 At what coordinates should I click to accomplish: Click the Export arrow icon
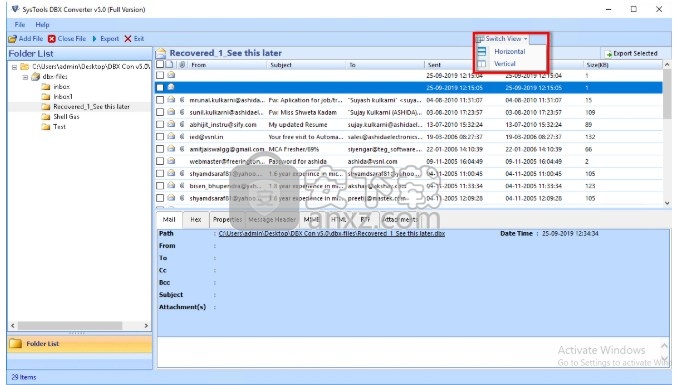95,39
